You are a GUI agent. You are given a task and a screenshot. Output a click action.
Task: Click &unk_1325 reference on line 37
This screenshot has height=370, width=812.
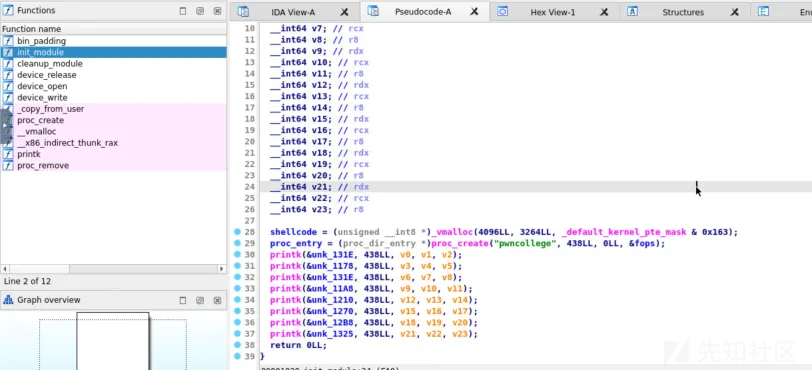click(x=330, y=334)
